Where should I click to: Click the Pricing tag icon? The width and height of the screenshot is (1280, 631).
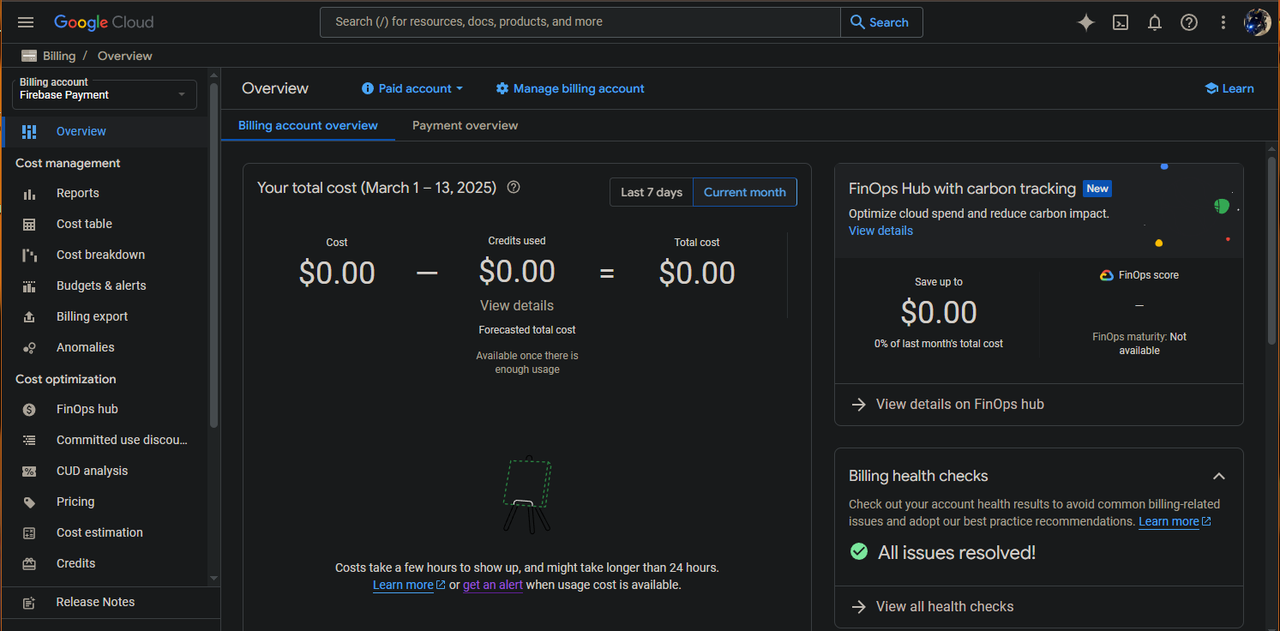[29, 502]
